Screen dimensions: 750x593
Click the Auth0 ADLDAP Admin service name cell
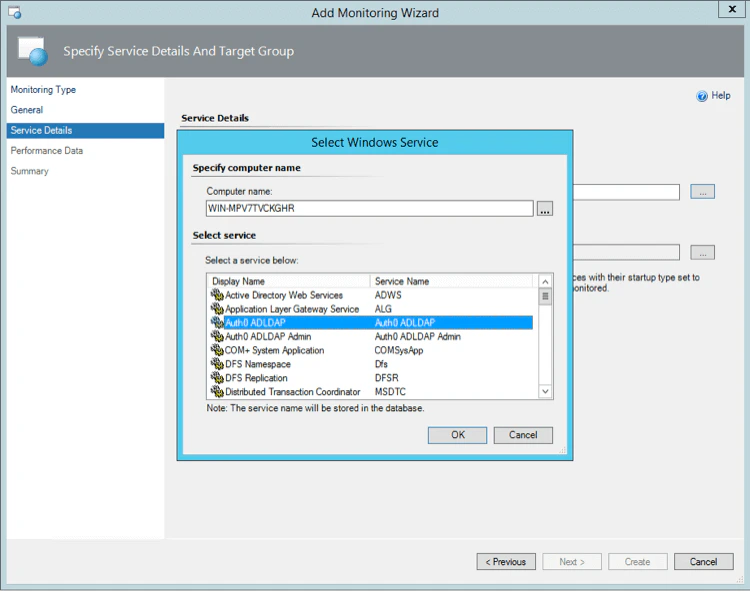pos(418,337)
